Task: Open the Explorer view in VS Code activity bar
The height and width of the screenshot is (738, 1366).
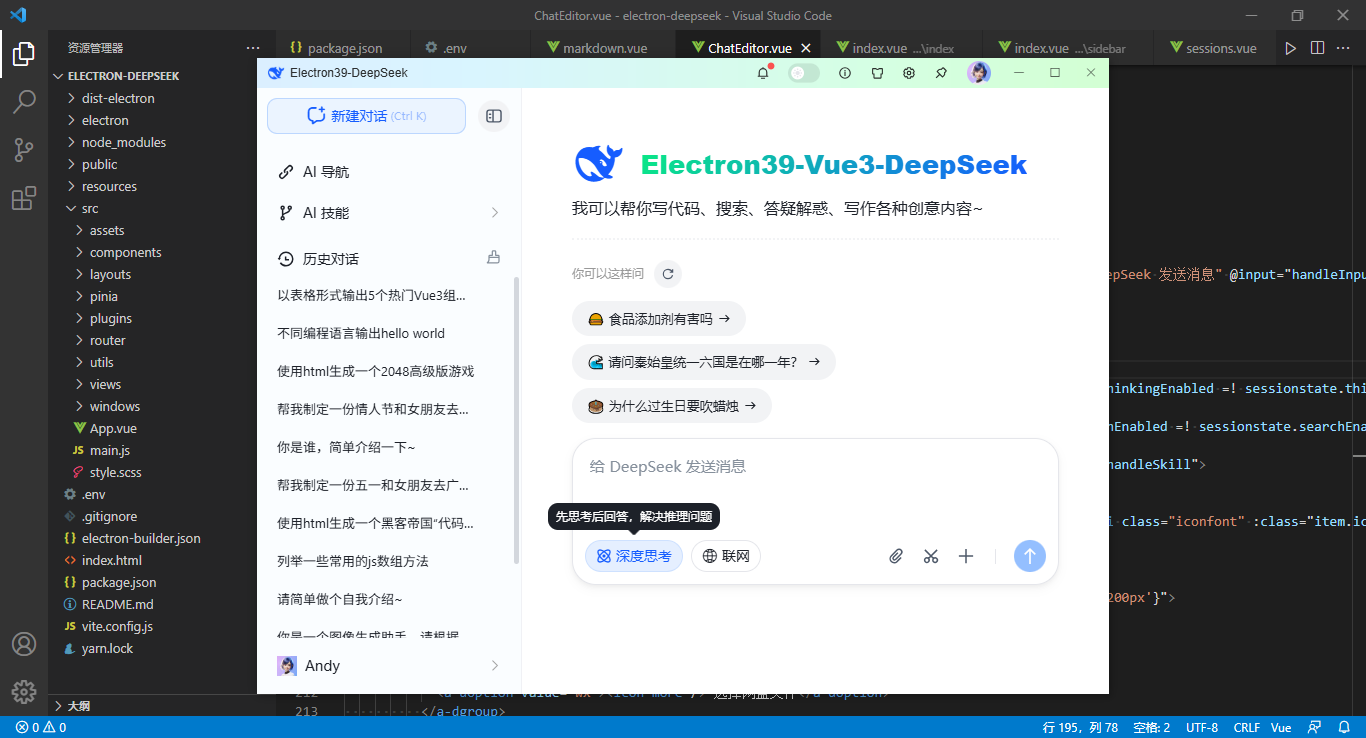Action: tap(24, 54)
